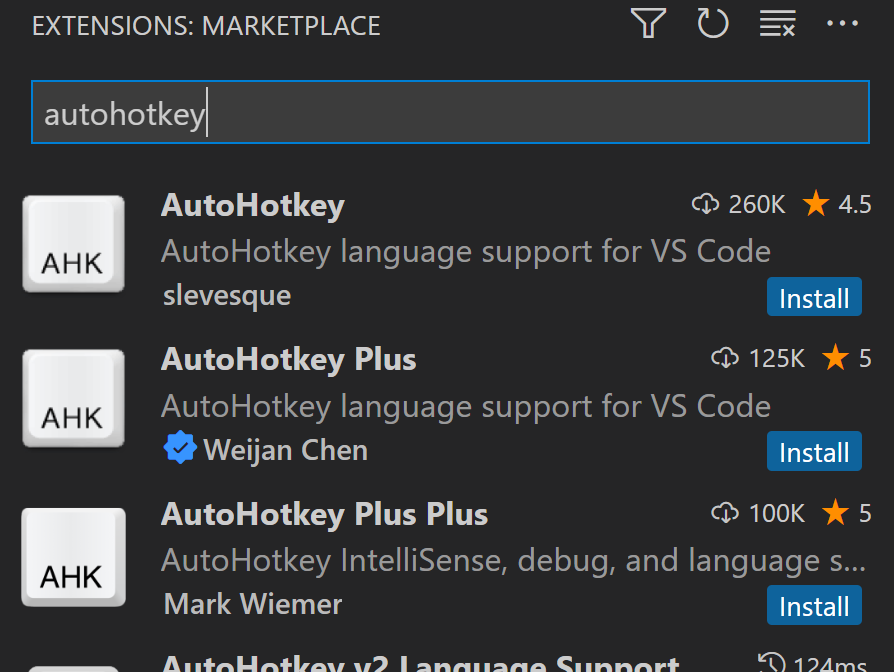Screen dimensions: 894x672
Task: Click the autohotkey search input field
Action: [450, 113]
